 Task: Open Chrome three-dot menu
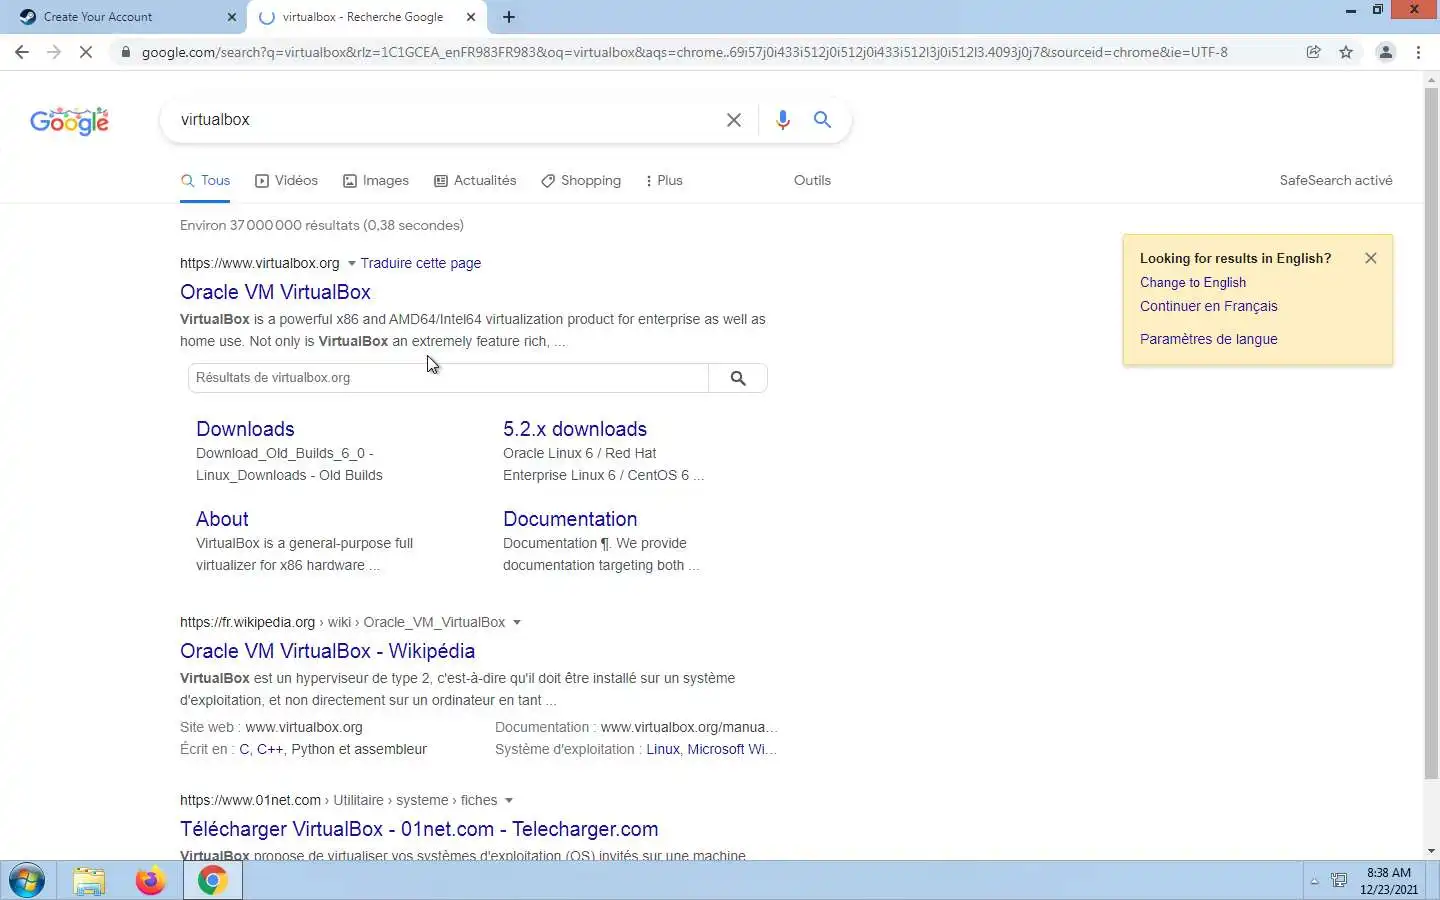pos(1419,52)
